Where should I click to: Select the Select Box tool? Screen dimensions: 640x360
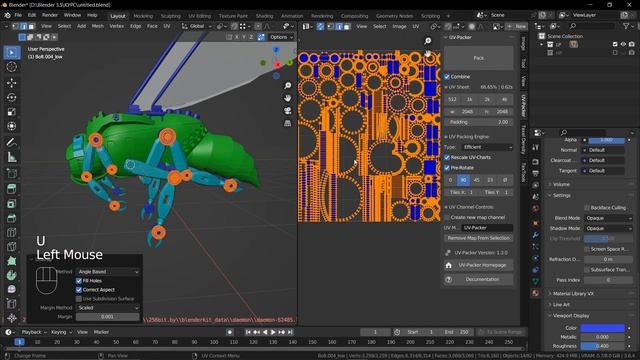pyautogui.click(x=11, y=53)
